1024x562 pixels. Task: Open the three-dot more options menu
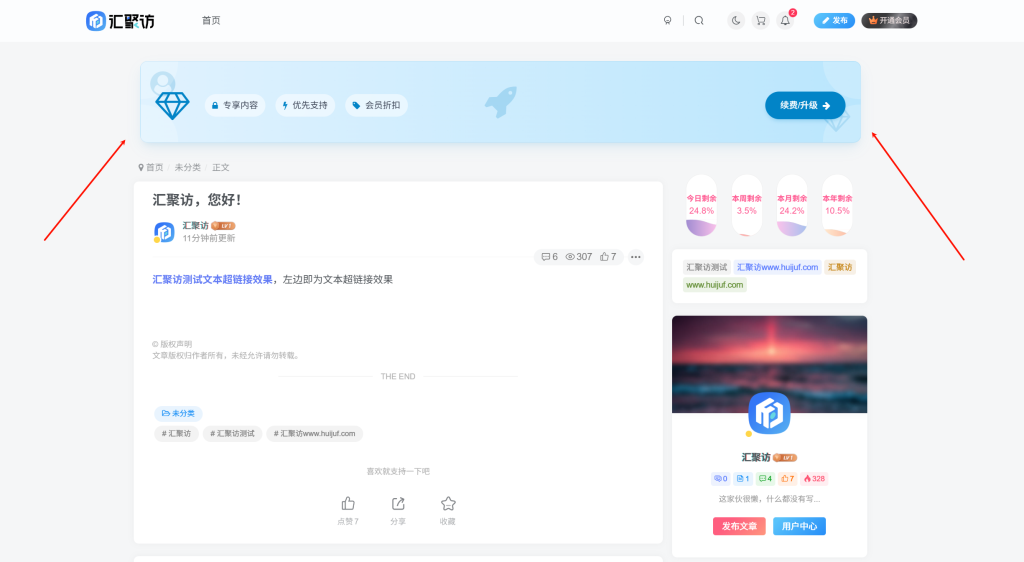(x=635, y=257)
